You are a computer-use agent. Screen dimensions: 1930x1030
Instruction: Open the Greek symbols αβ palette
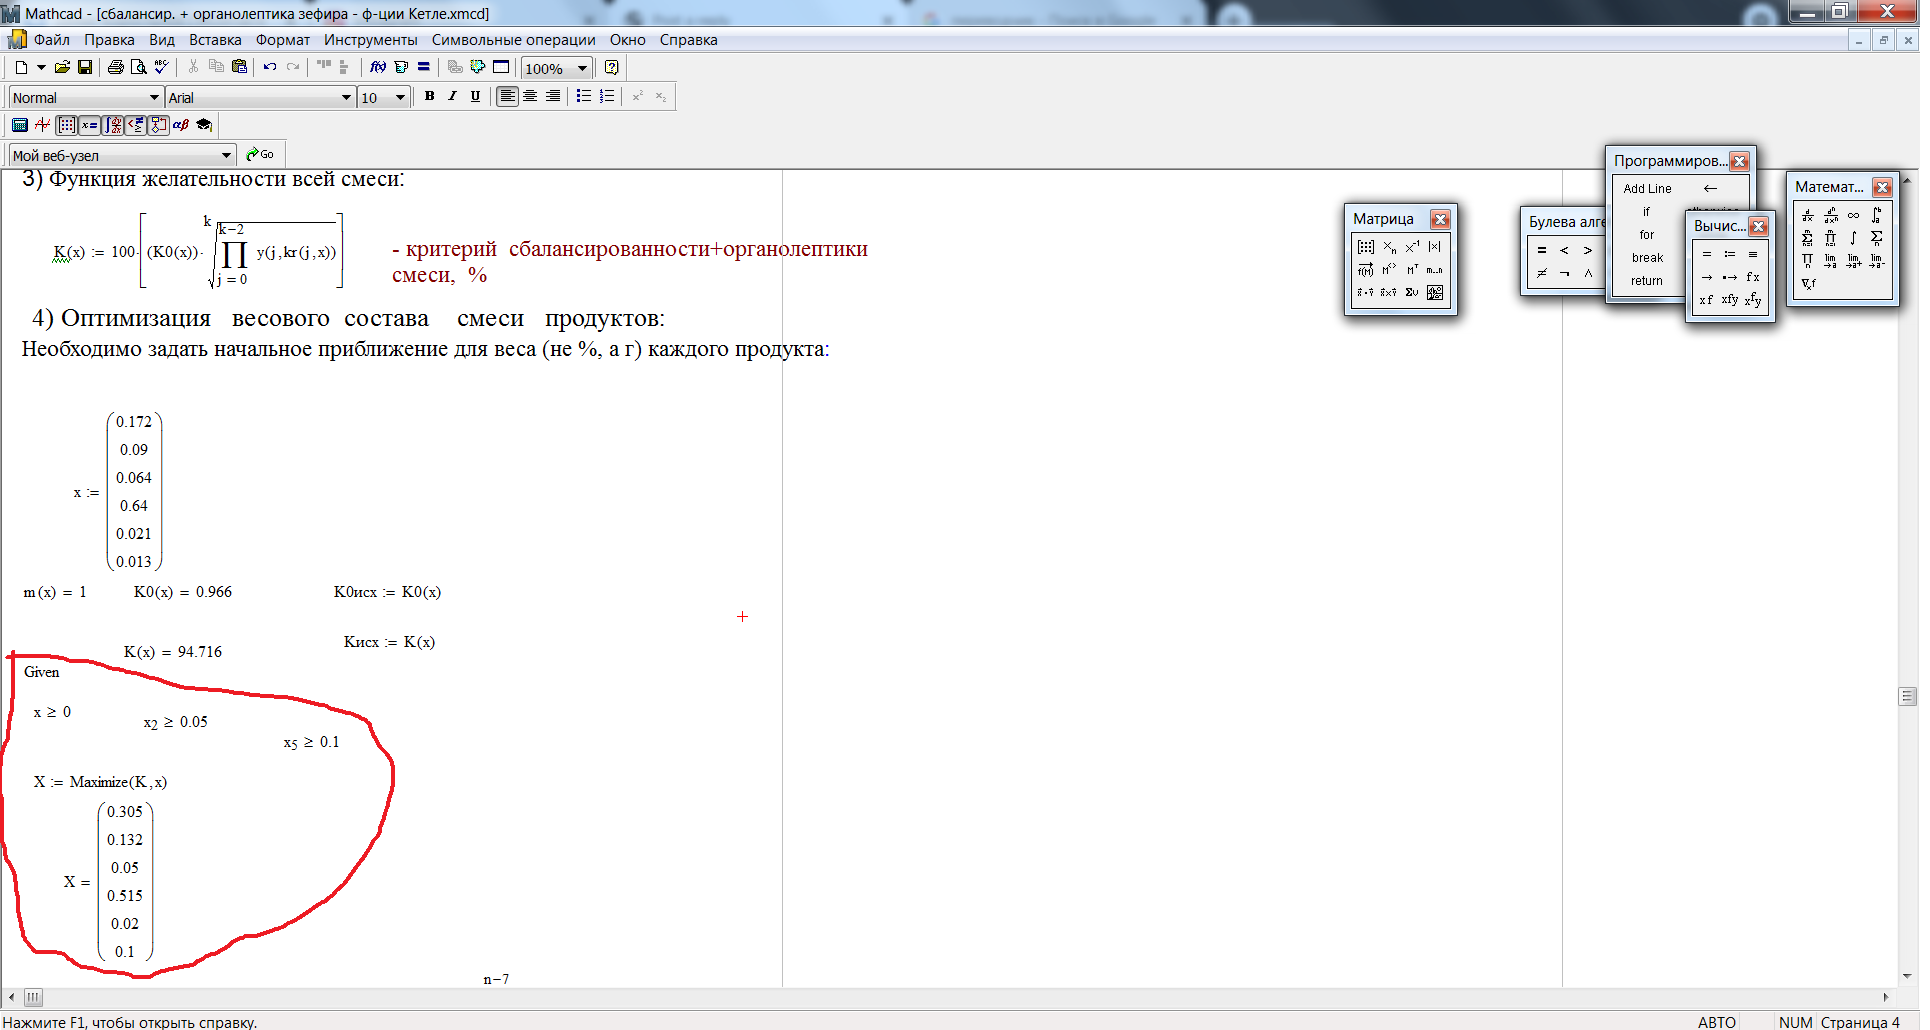pos(181,125)
